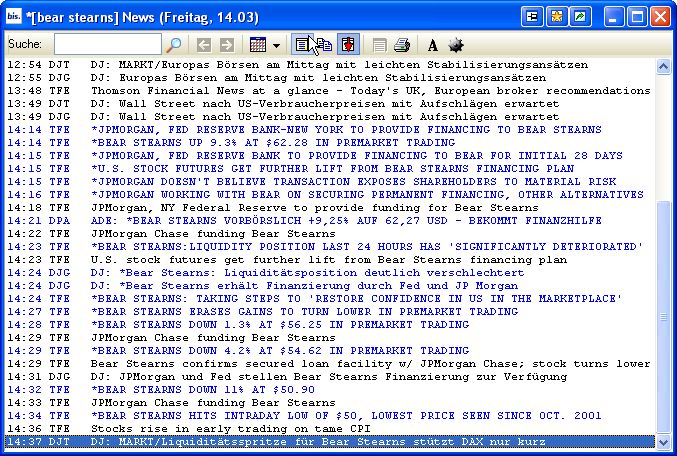Select 'Liquiditätsposition deutlich verschlechtert' headline
This screenshot has height=456, width=677.
(x=330, y=272)
